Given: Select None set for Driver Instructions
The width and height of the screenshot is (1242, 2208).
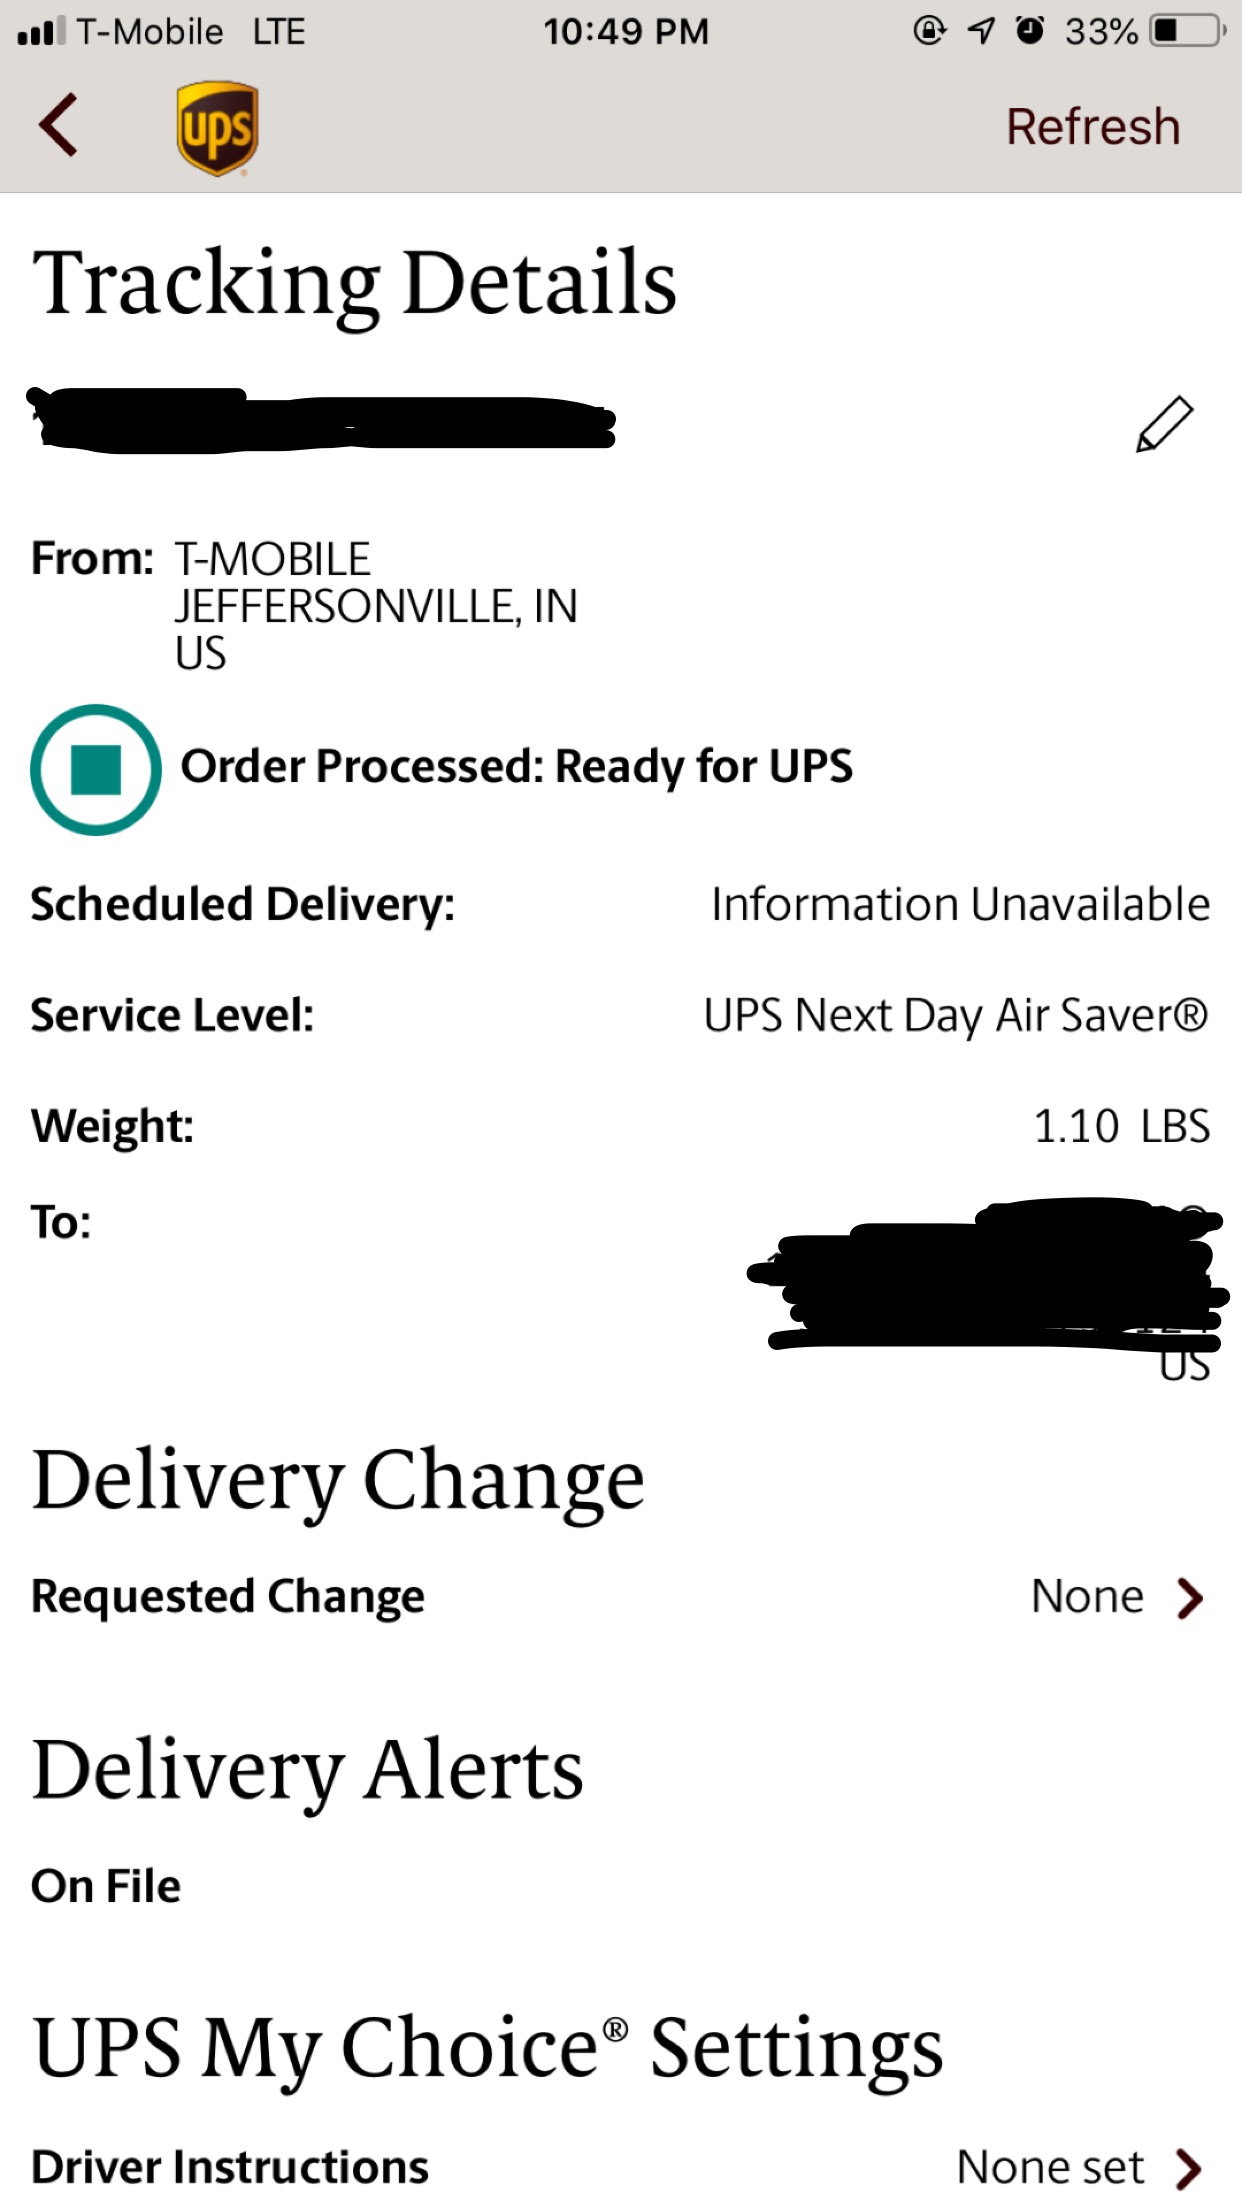Looking at the screenshot, I should click(1050, 2168).
